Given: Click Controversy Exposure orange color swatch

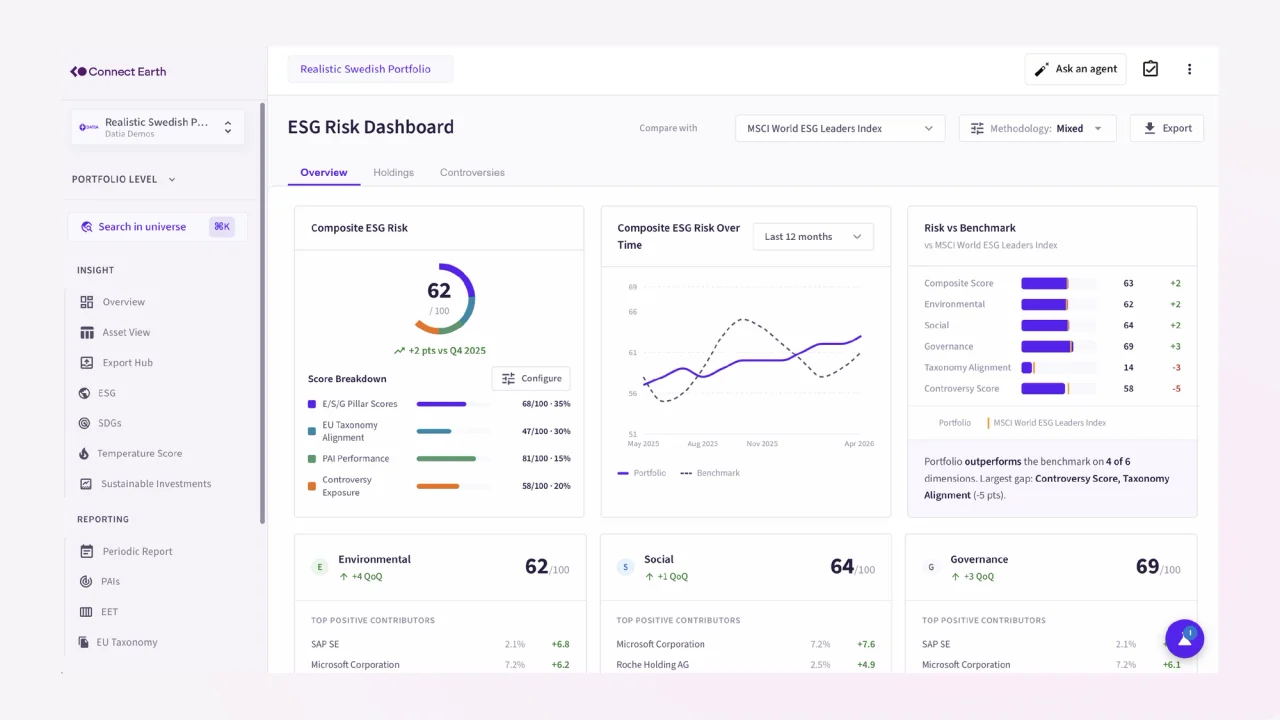Looking at the screenshot, I should 312,486.
